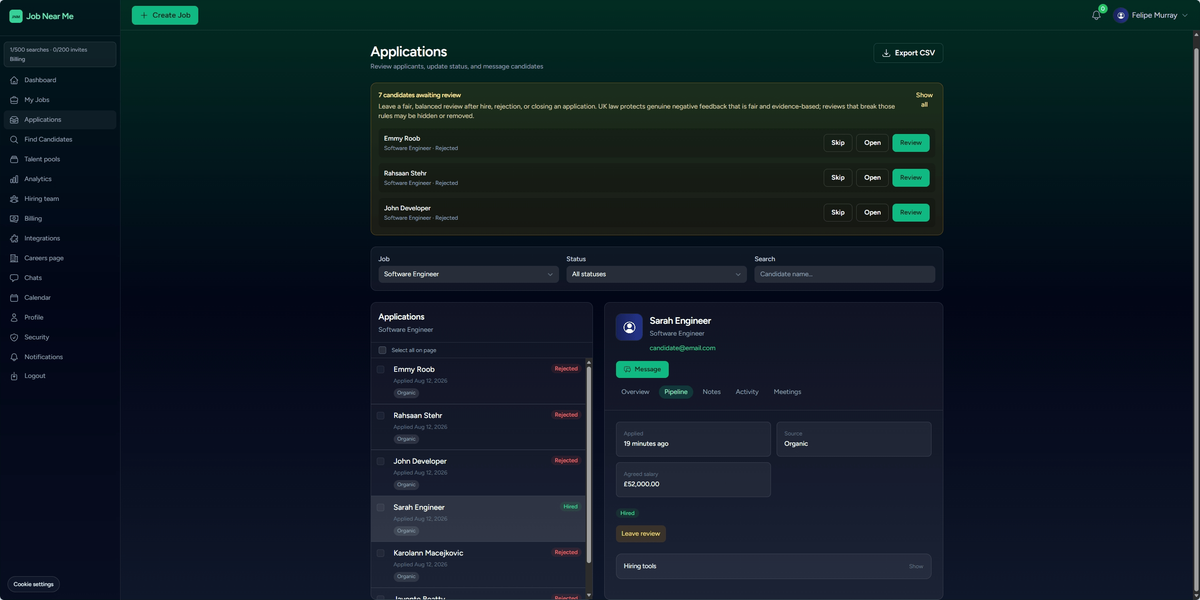This screenshot has width=1200, height=600.
Task: Message Sarah Engineer
Action: [x=642, y=370]
